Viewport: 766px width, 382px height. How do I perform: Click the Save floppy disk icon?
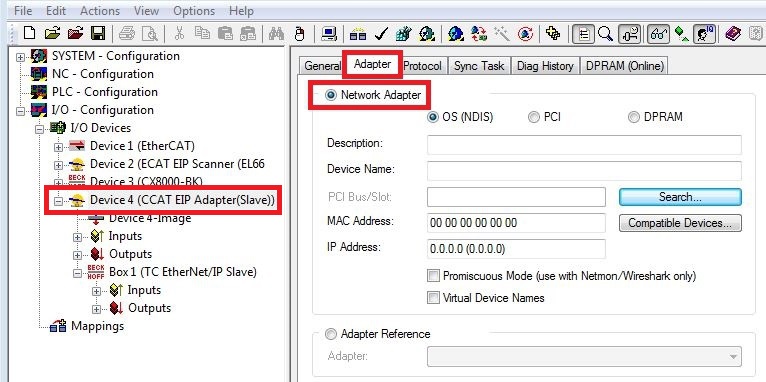point(98,33)
